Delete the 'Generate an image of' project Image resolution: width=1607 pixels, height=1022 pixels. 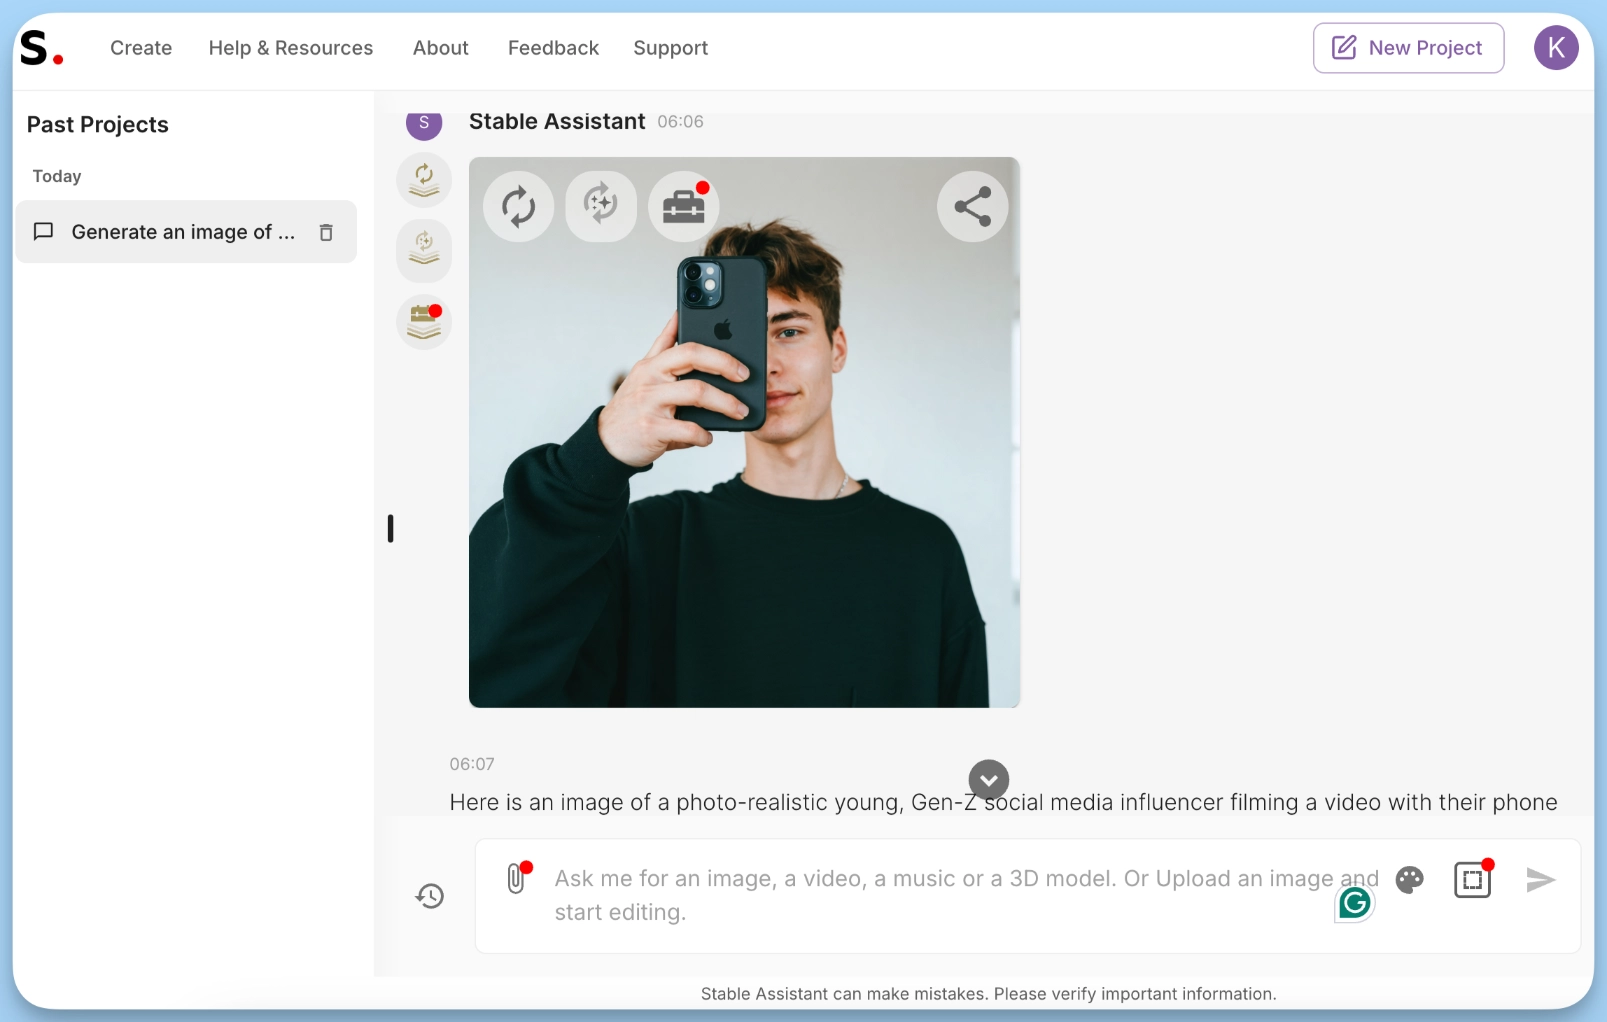[x=326, y=233]
